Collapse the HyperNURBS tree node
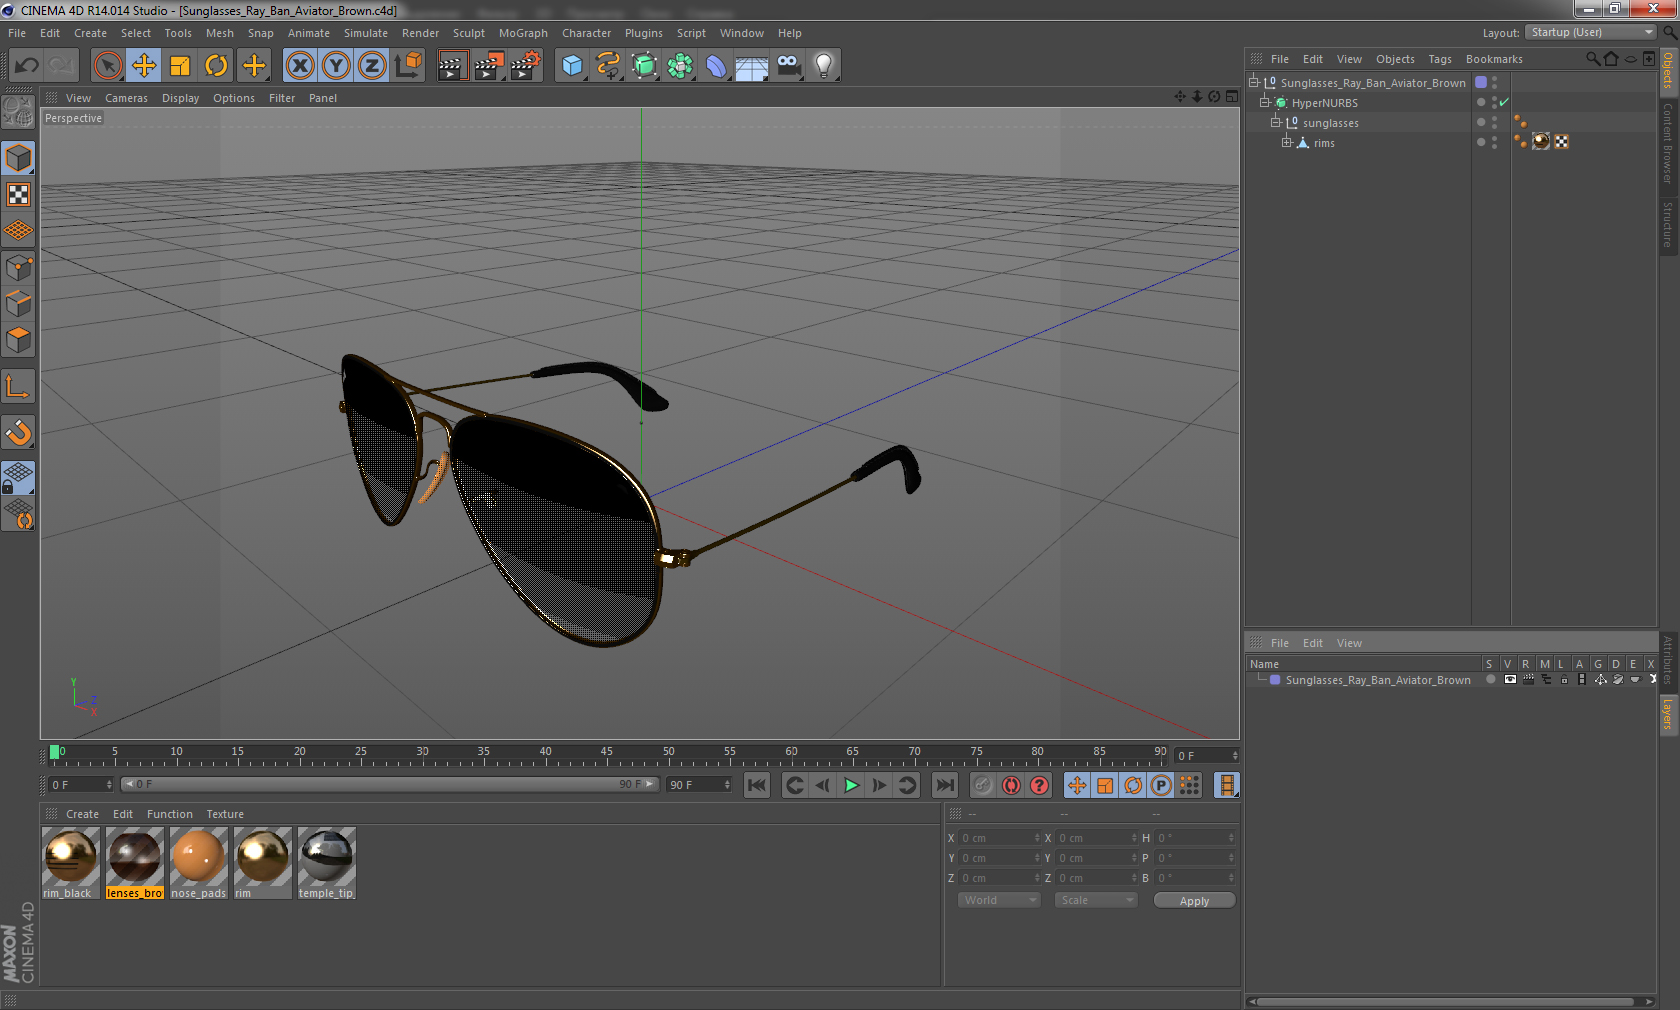 coord(1265,102)
